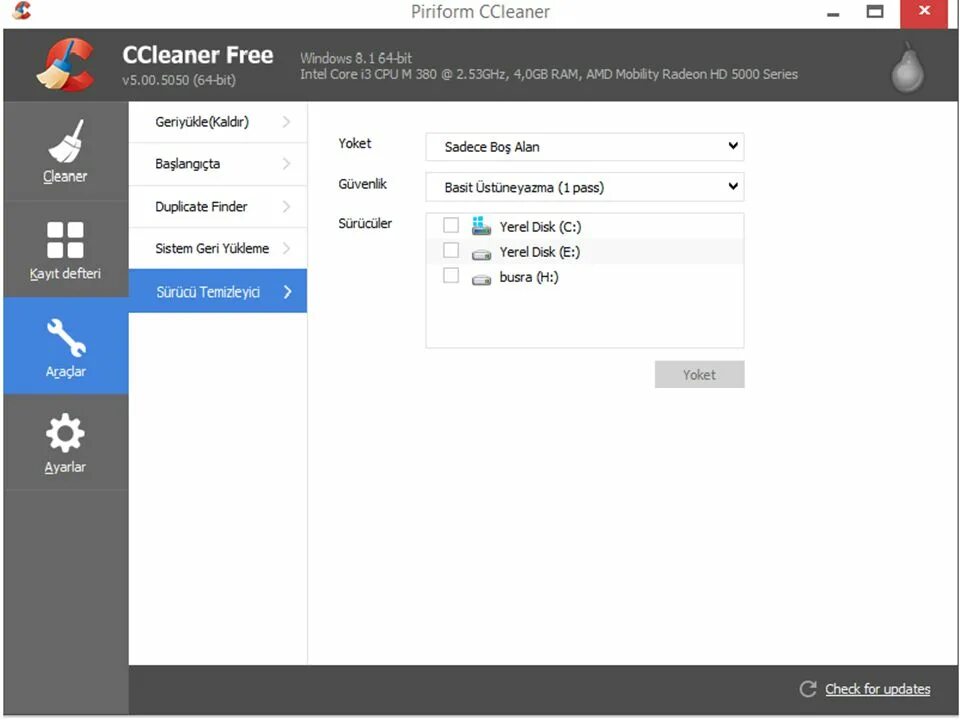Open the Başlangıçta tool tab
The width and height of the screenshot is (960, 720).
tap(218, 164)
